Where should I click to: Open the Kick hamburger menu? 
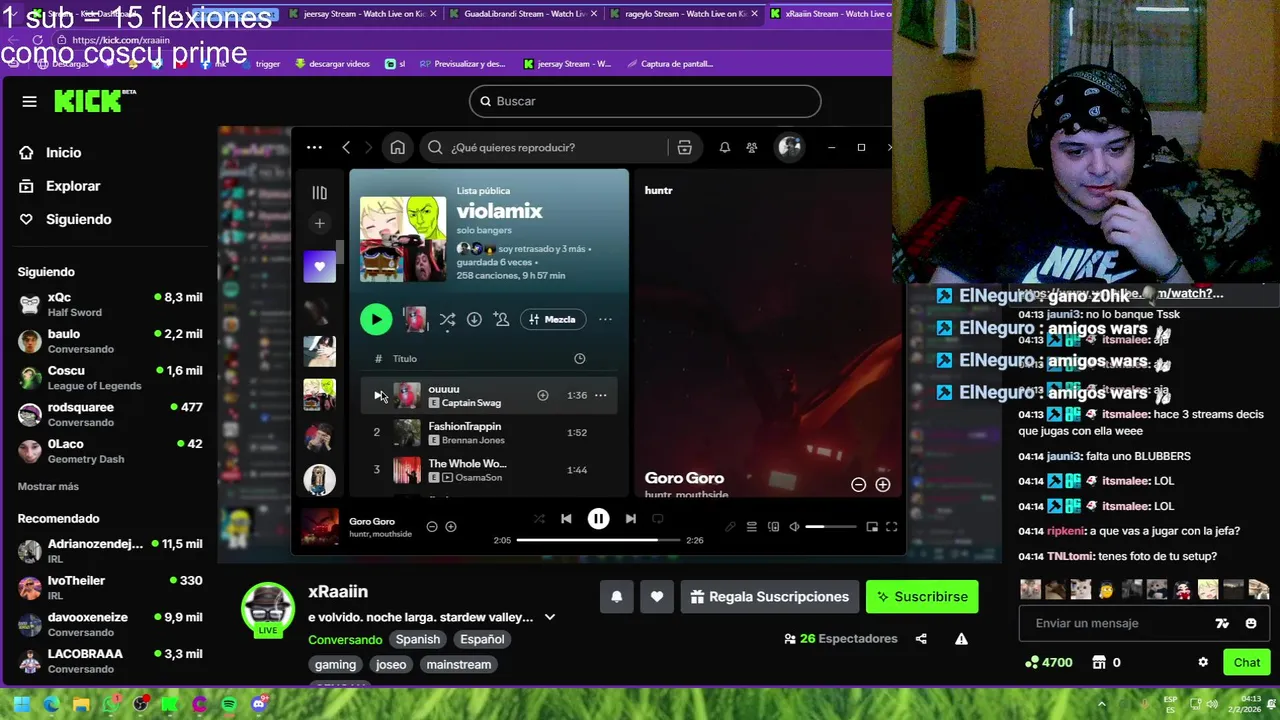coord(29,101)
